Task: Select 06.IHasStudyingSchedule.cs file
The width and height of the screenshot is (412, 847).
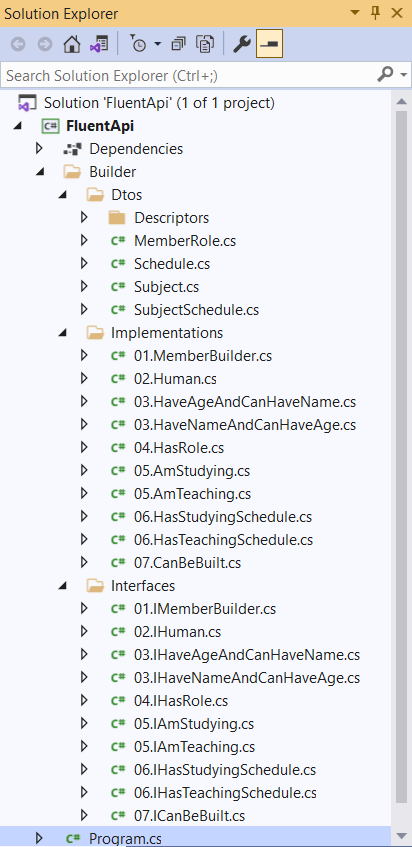Action: coord(225,770)
